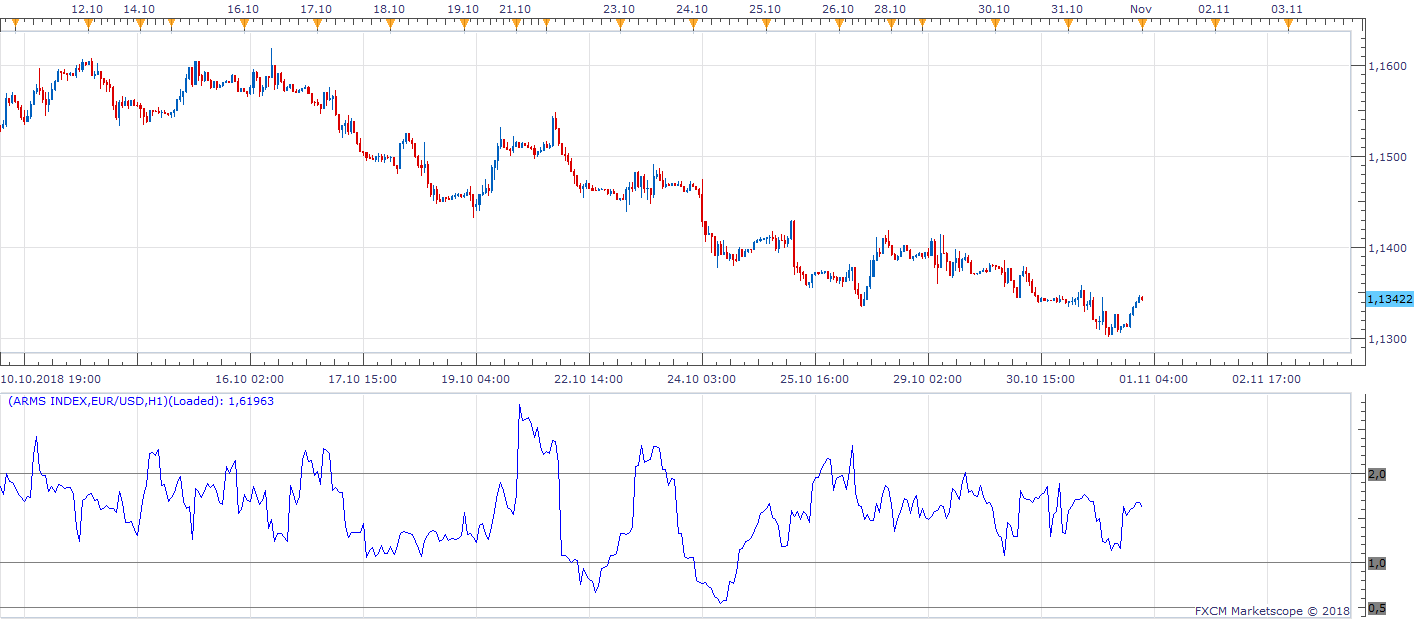Click the current price label 1,13422
The height and width of the screenshot is (619, 1423).
[1389, 299]
